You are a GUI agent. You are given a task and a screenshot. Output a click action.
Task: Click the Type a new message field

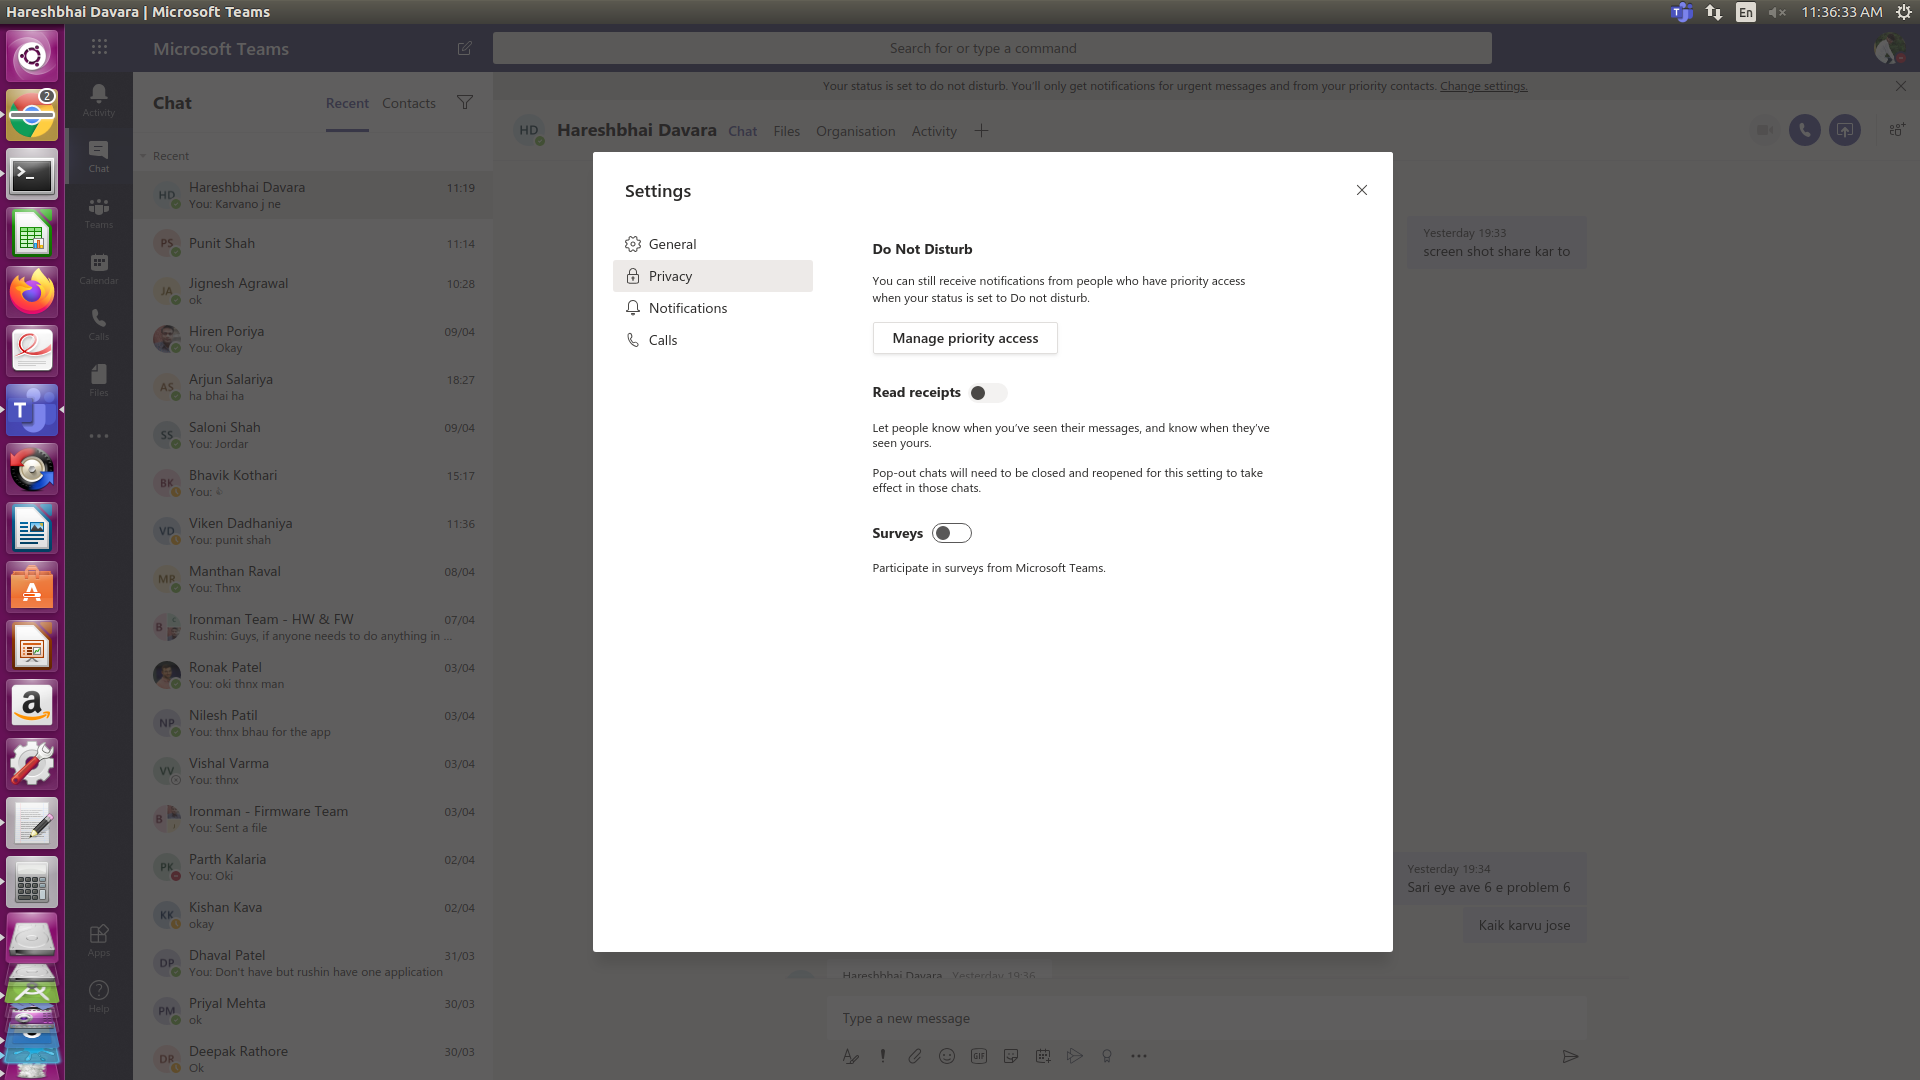[1206, 1018]
